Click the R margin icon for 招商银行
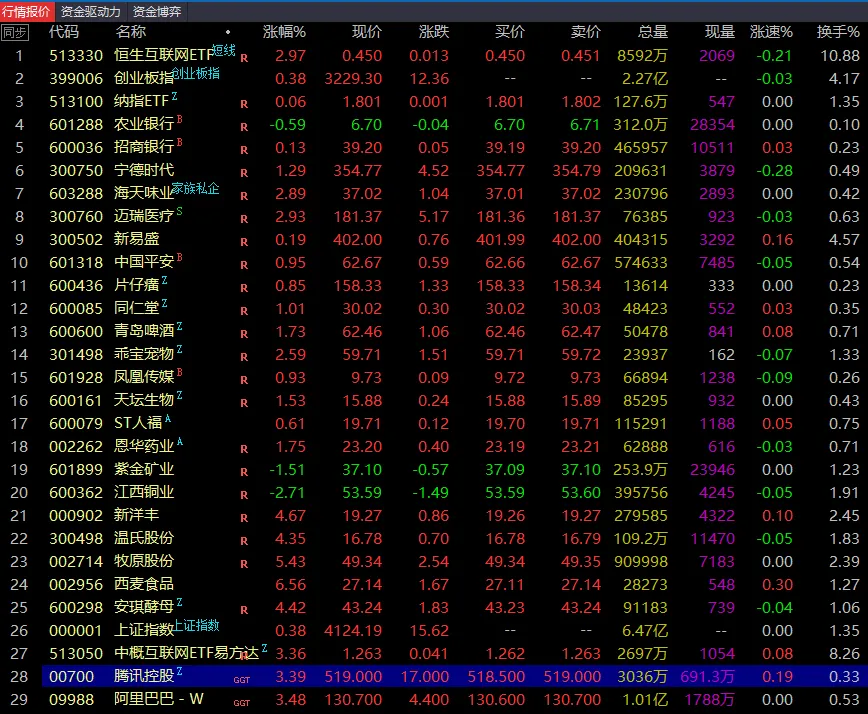The width and height of the screenshot is (868, 714). 244,150
